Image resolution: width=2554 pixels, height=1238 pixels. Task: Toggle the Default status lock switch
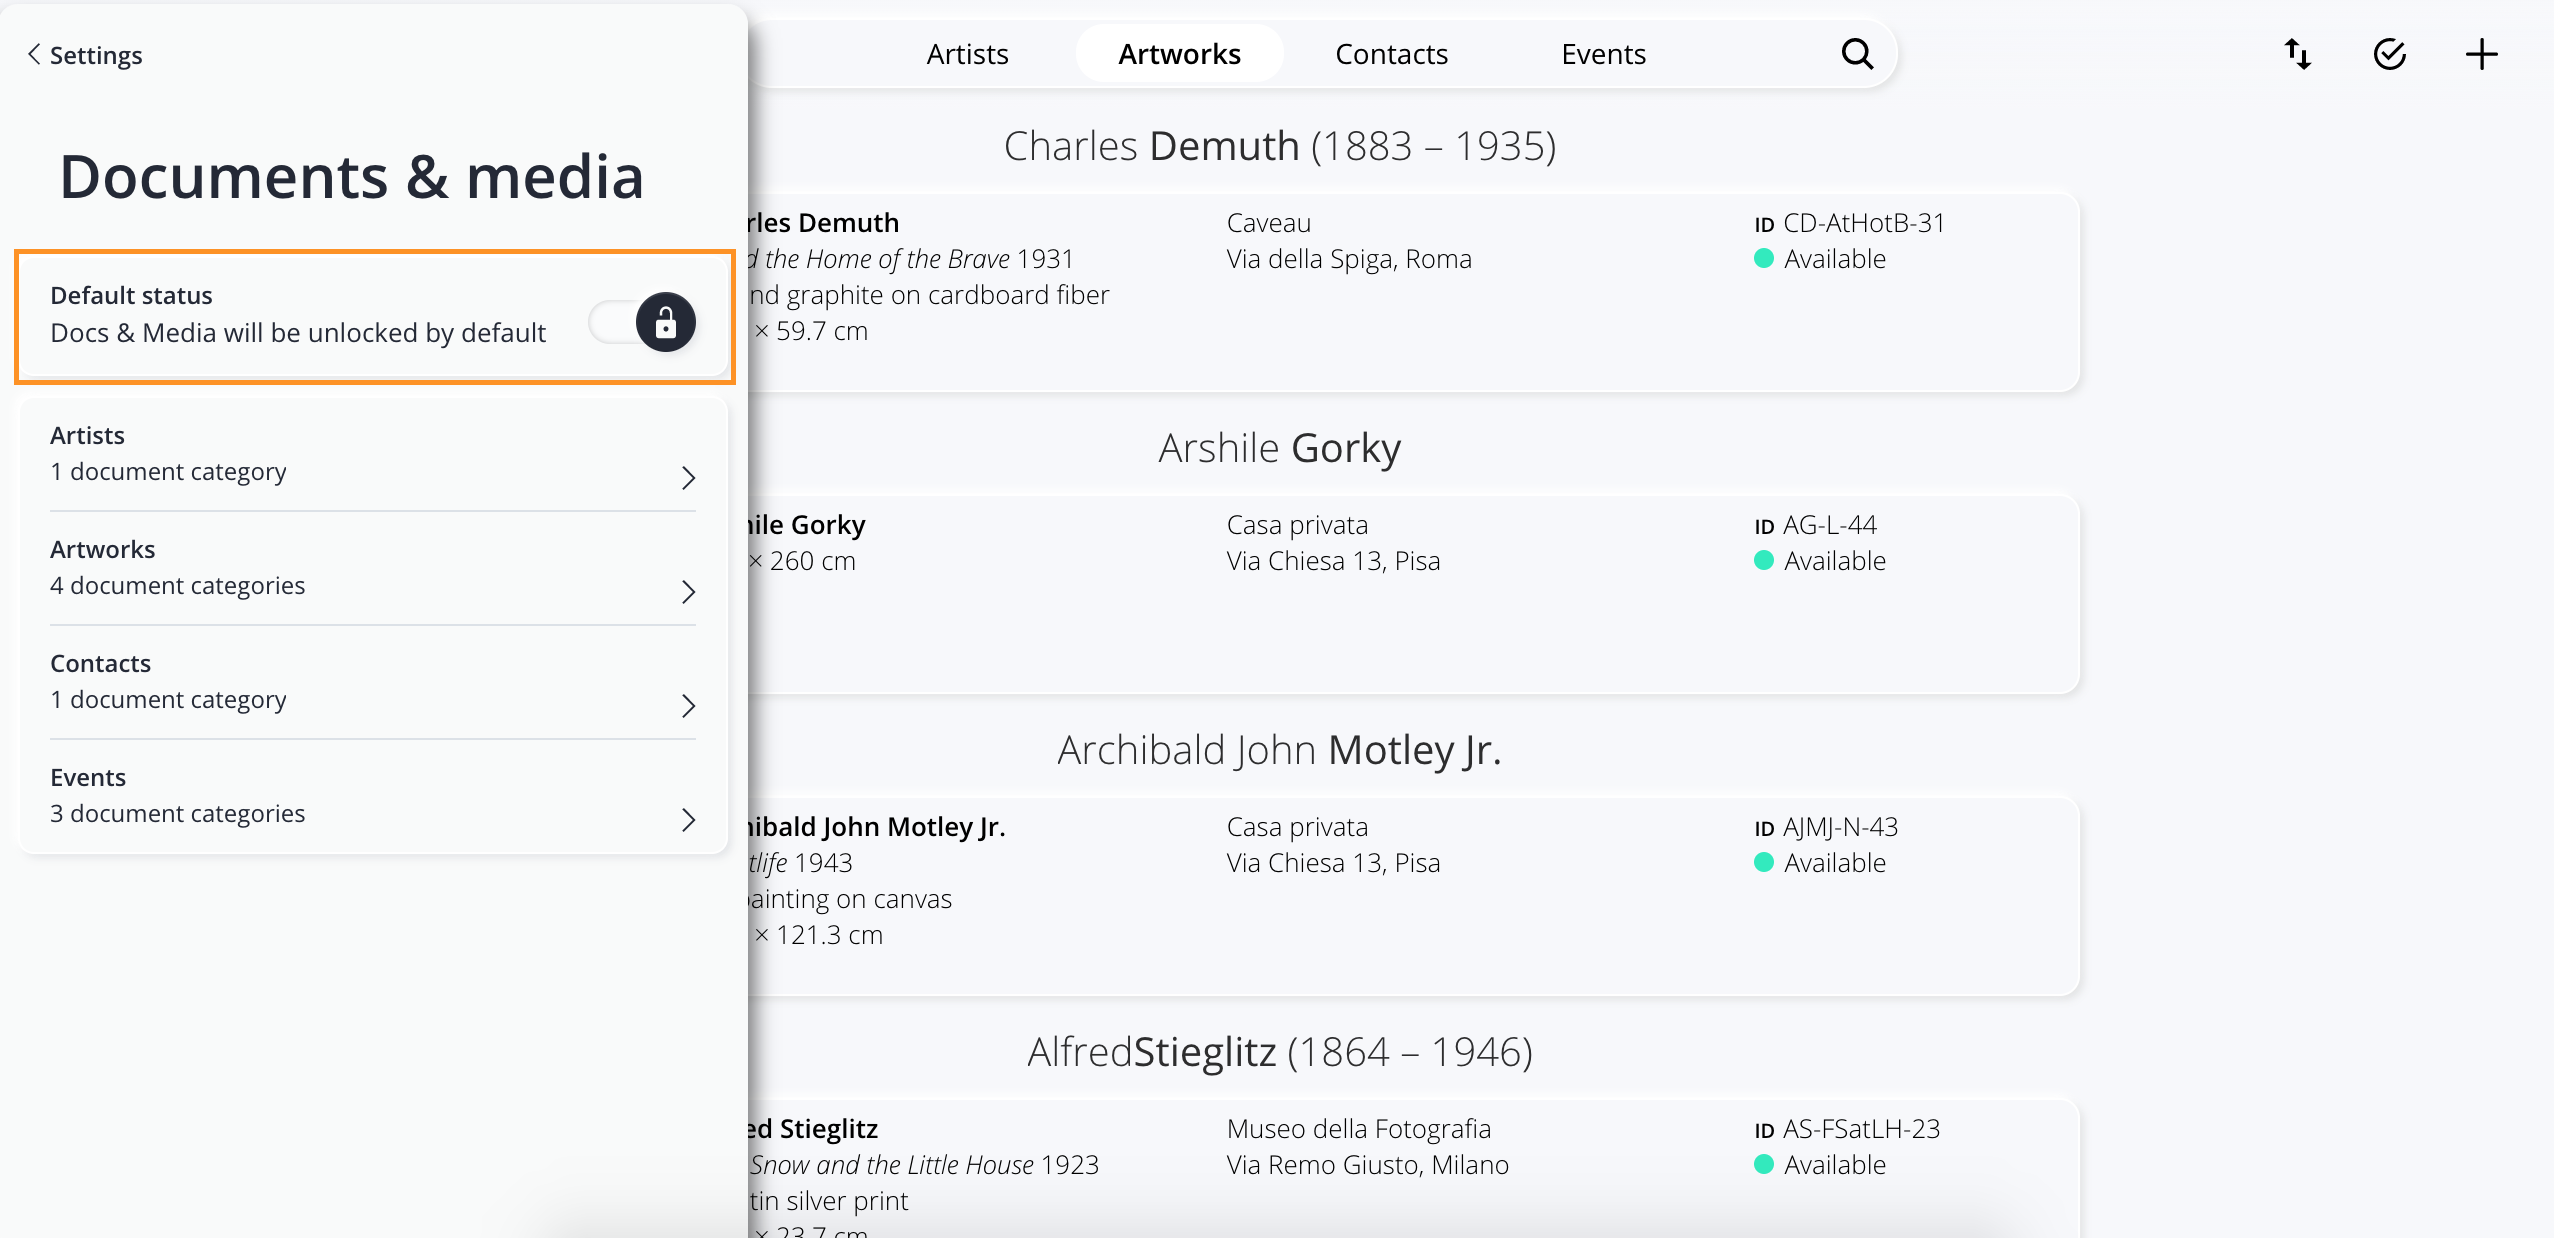(x=642, y=322)
